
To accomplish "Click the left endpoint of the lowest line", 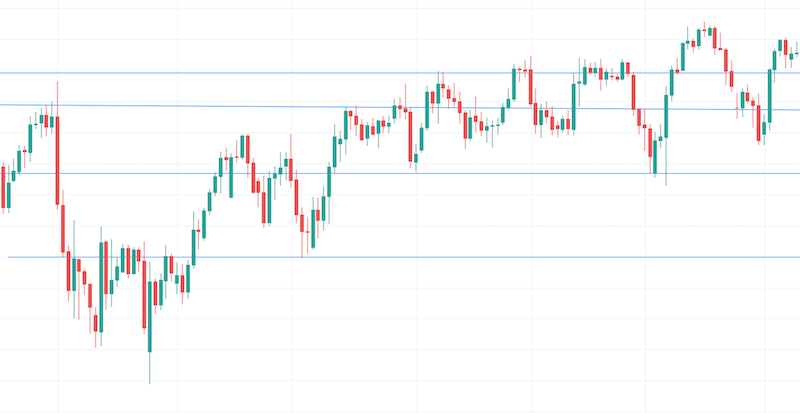I will [x=9, y=257].
